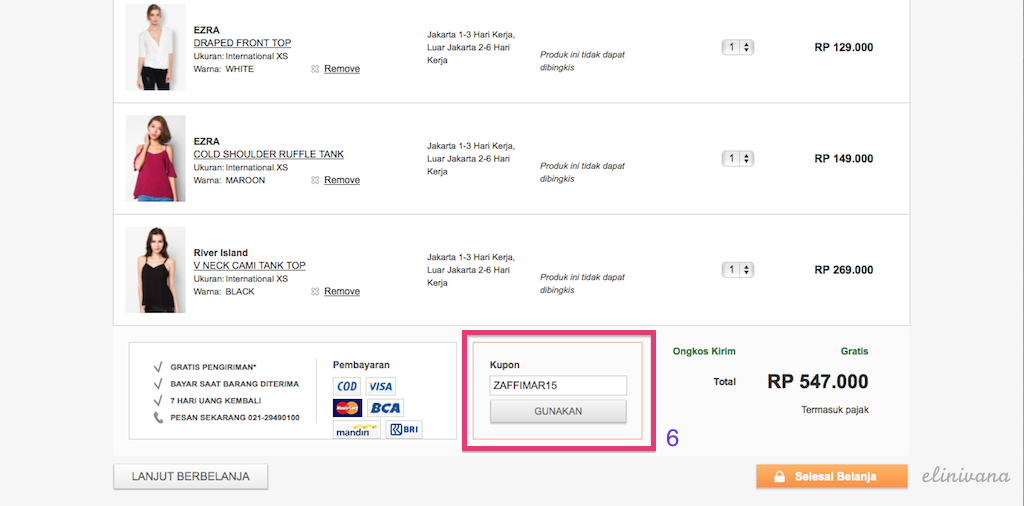Click the price RP 129.000
Viewport: 1024px width, 506px height.
coord(844,47)
